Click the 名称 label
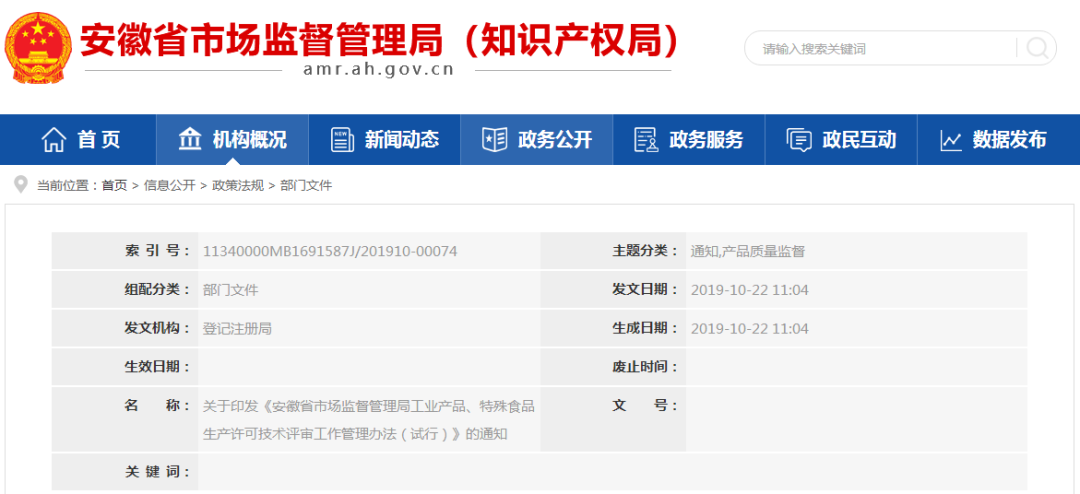Viewport: 1080px width, 494px height. point(158,405)
